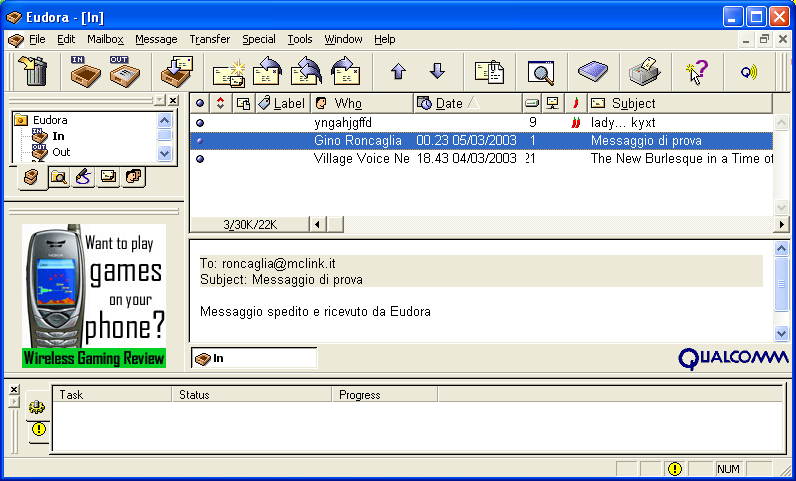Image resolution: width=796 pixels, height=481 pixels.
Task: Sort by Date column header
Action: pyautogui.click(x=468, y=103)
